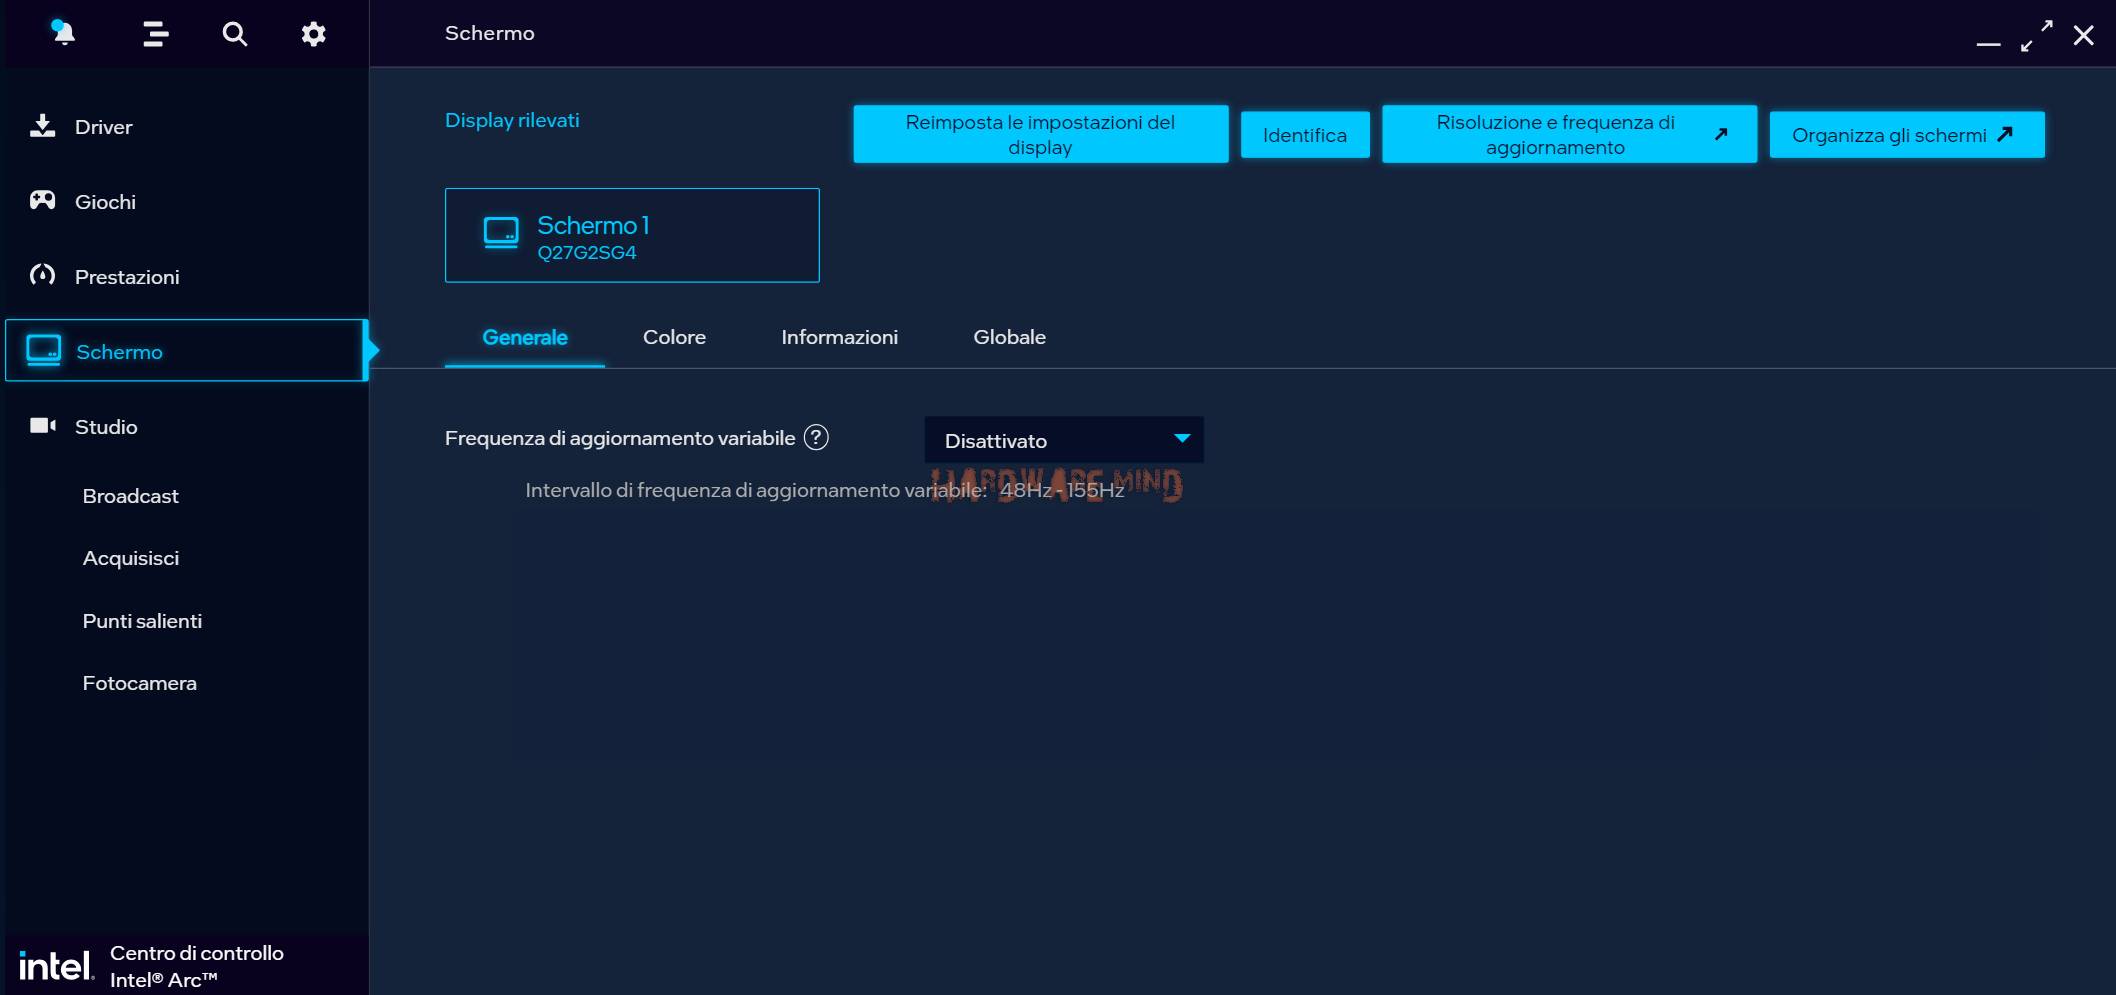Click the monitor icon in Schermo 1 card
Screen dimensions: 2116x995
point(501,233)
